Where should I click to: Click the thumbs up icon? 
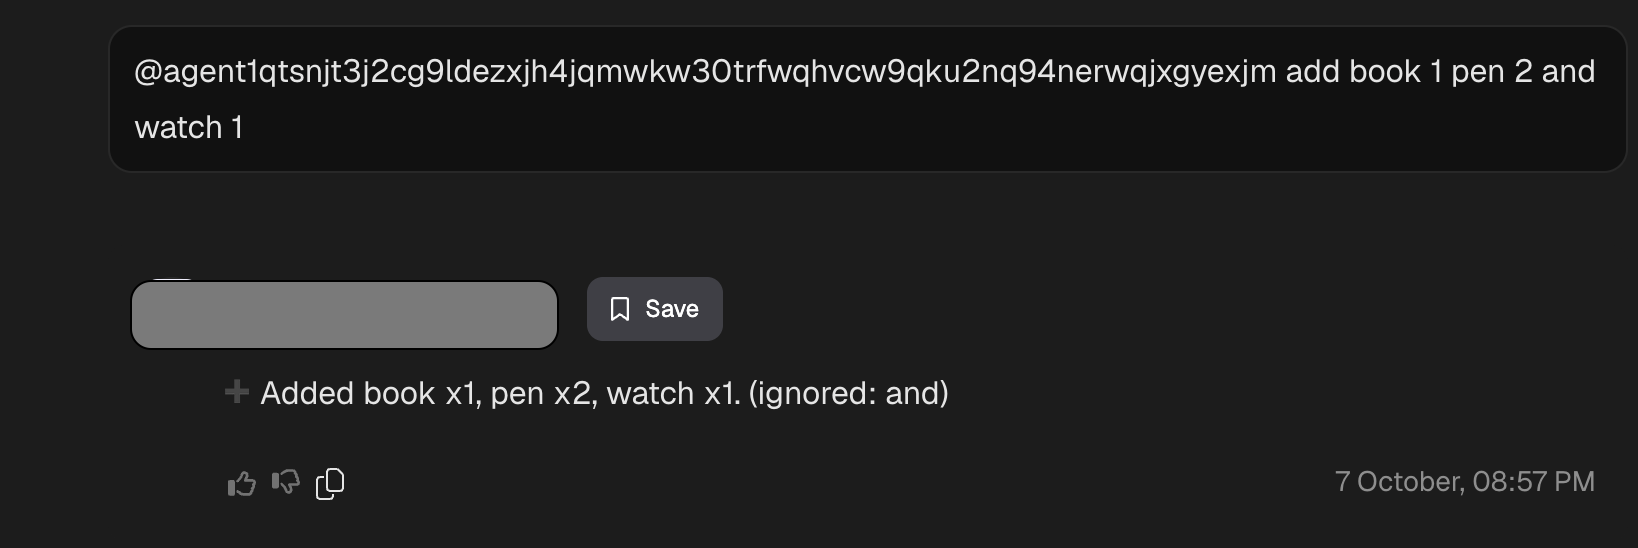pos(241,485)
